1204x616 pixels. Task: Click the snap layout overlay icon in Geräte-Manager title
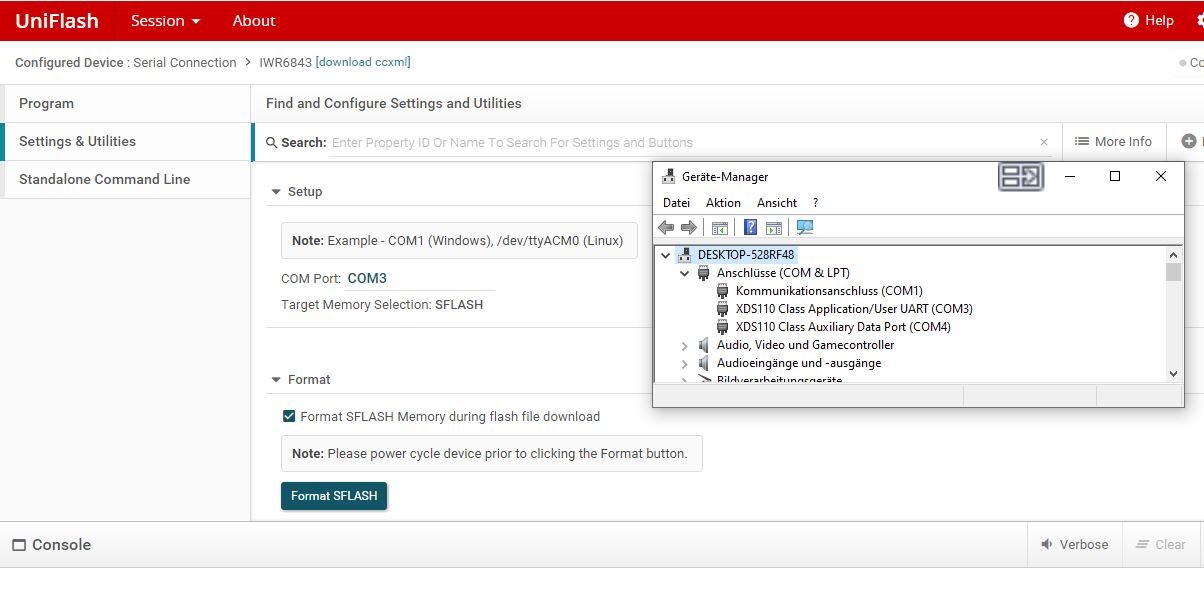(1021, 177)
